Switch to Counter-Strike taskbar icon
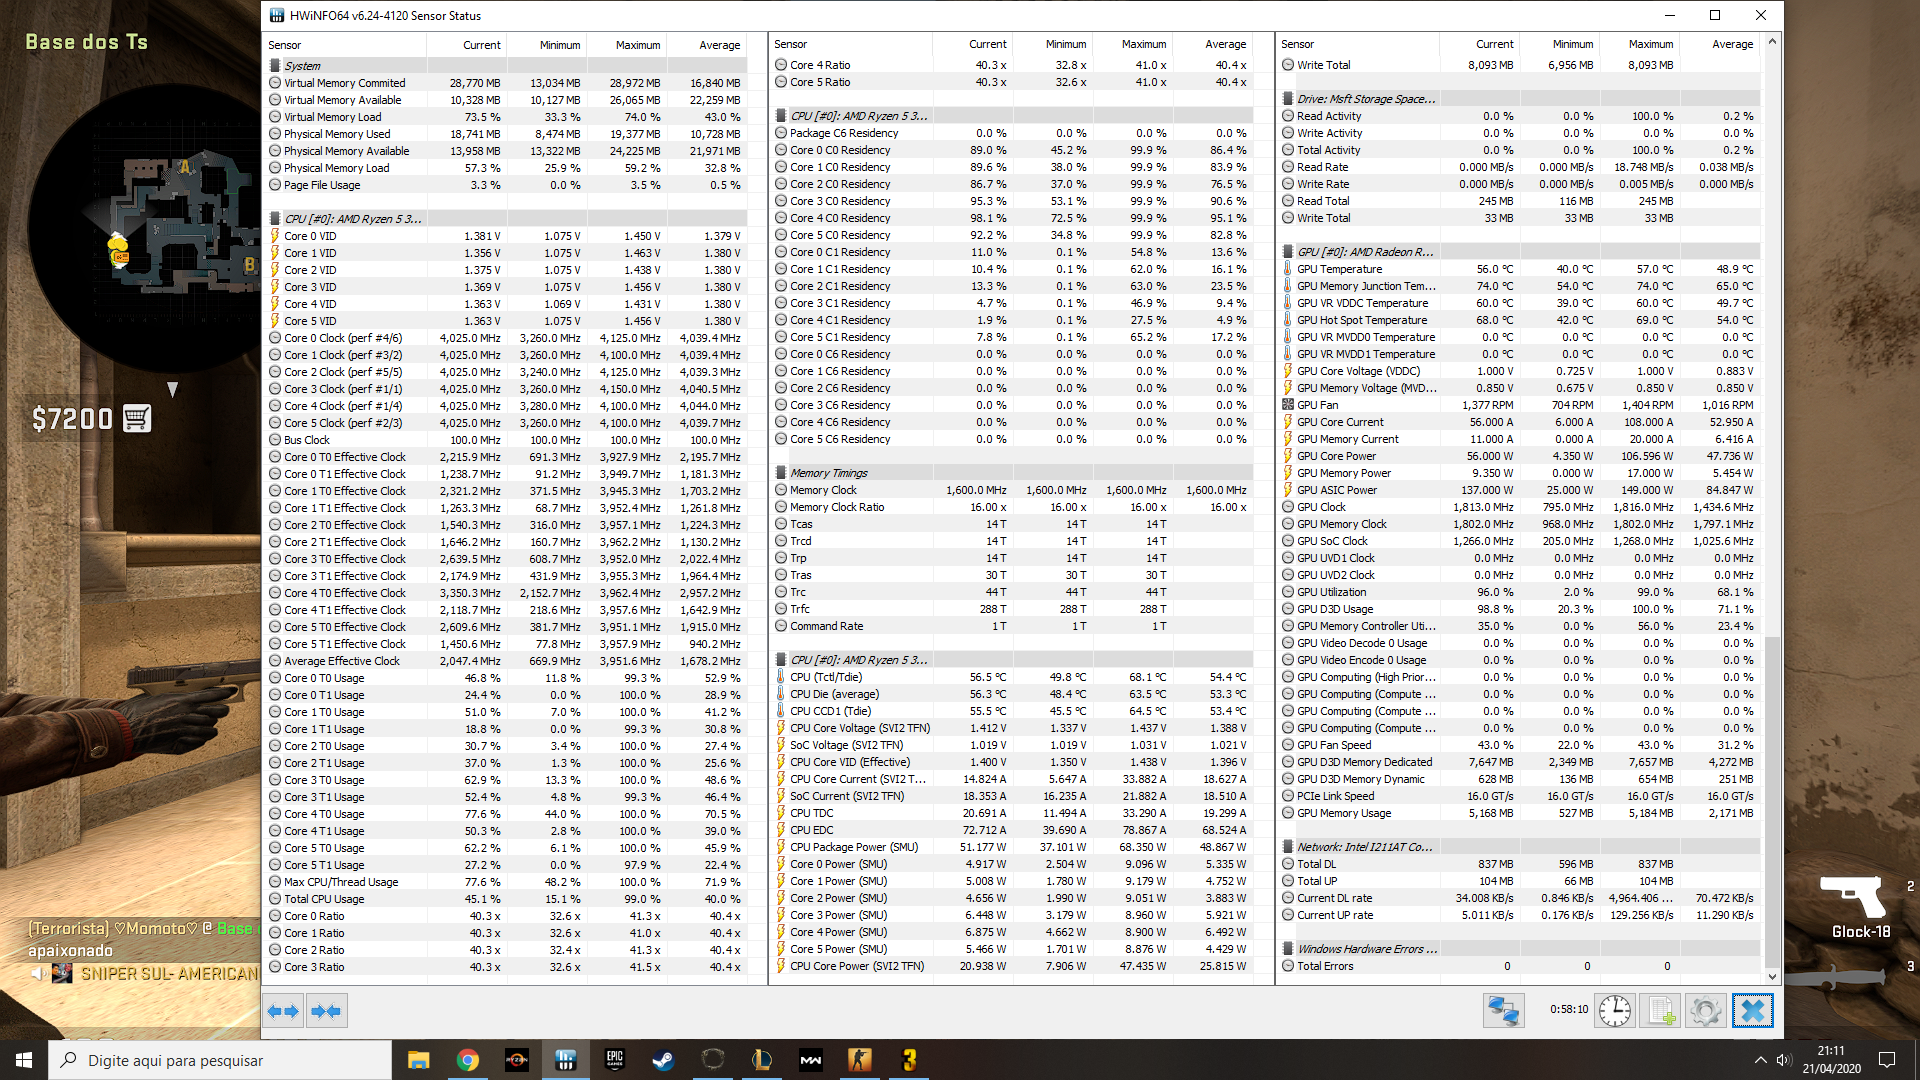The image size is (1920, 1080). tap(859, 1060)
